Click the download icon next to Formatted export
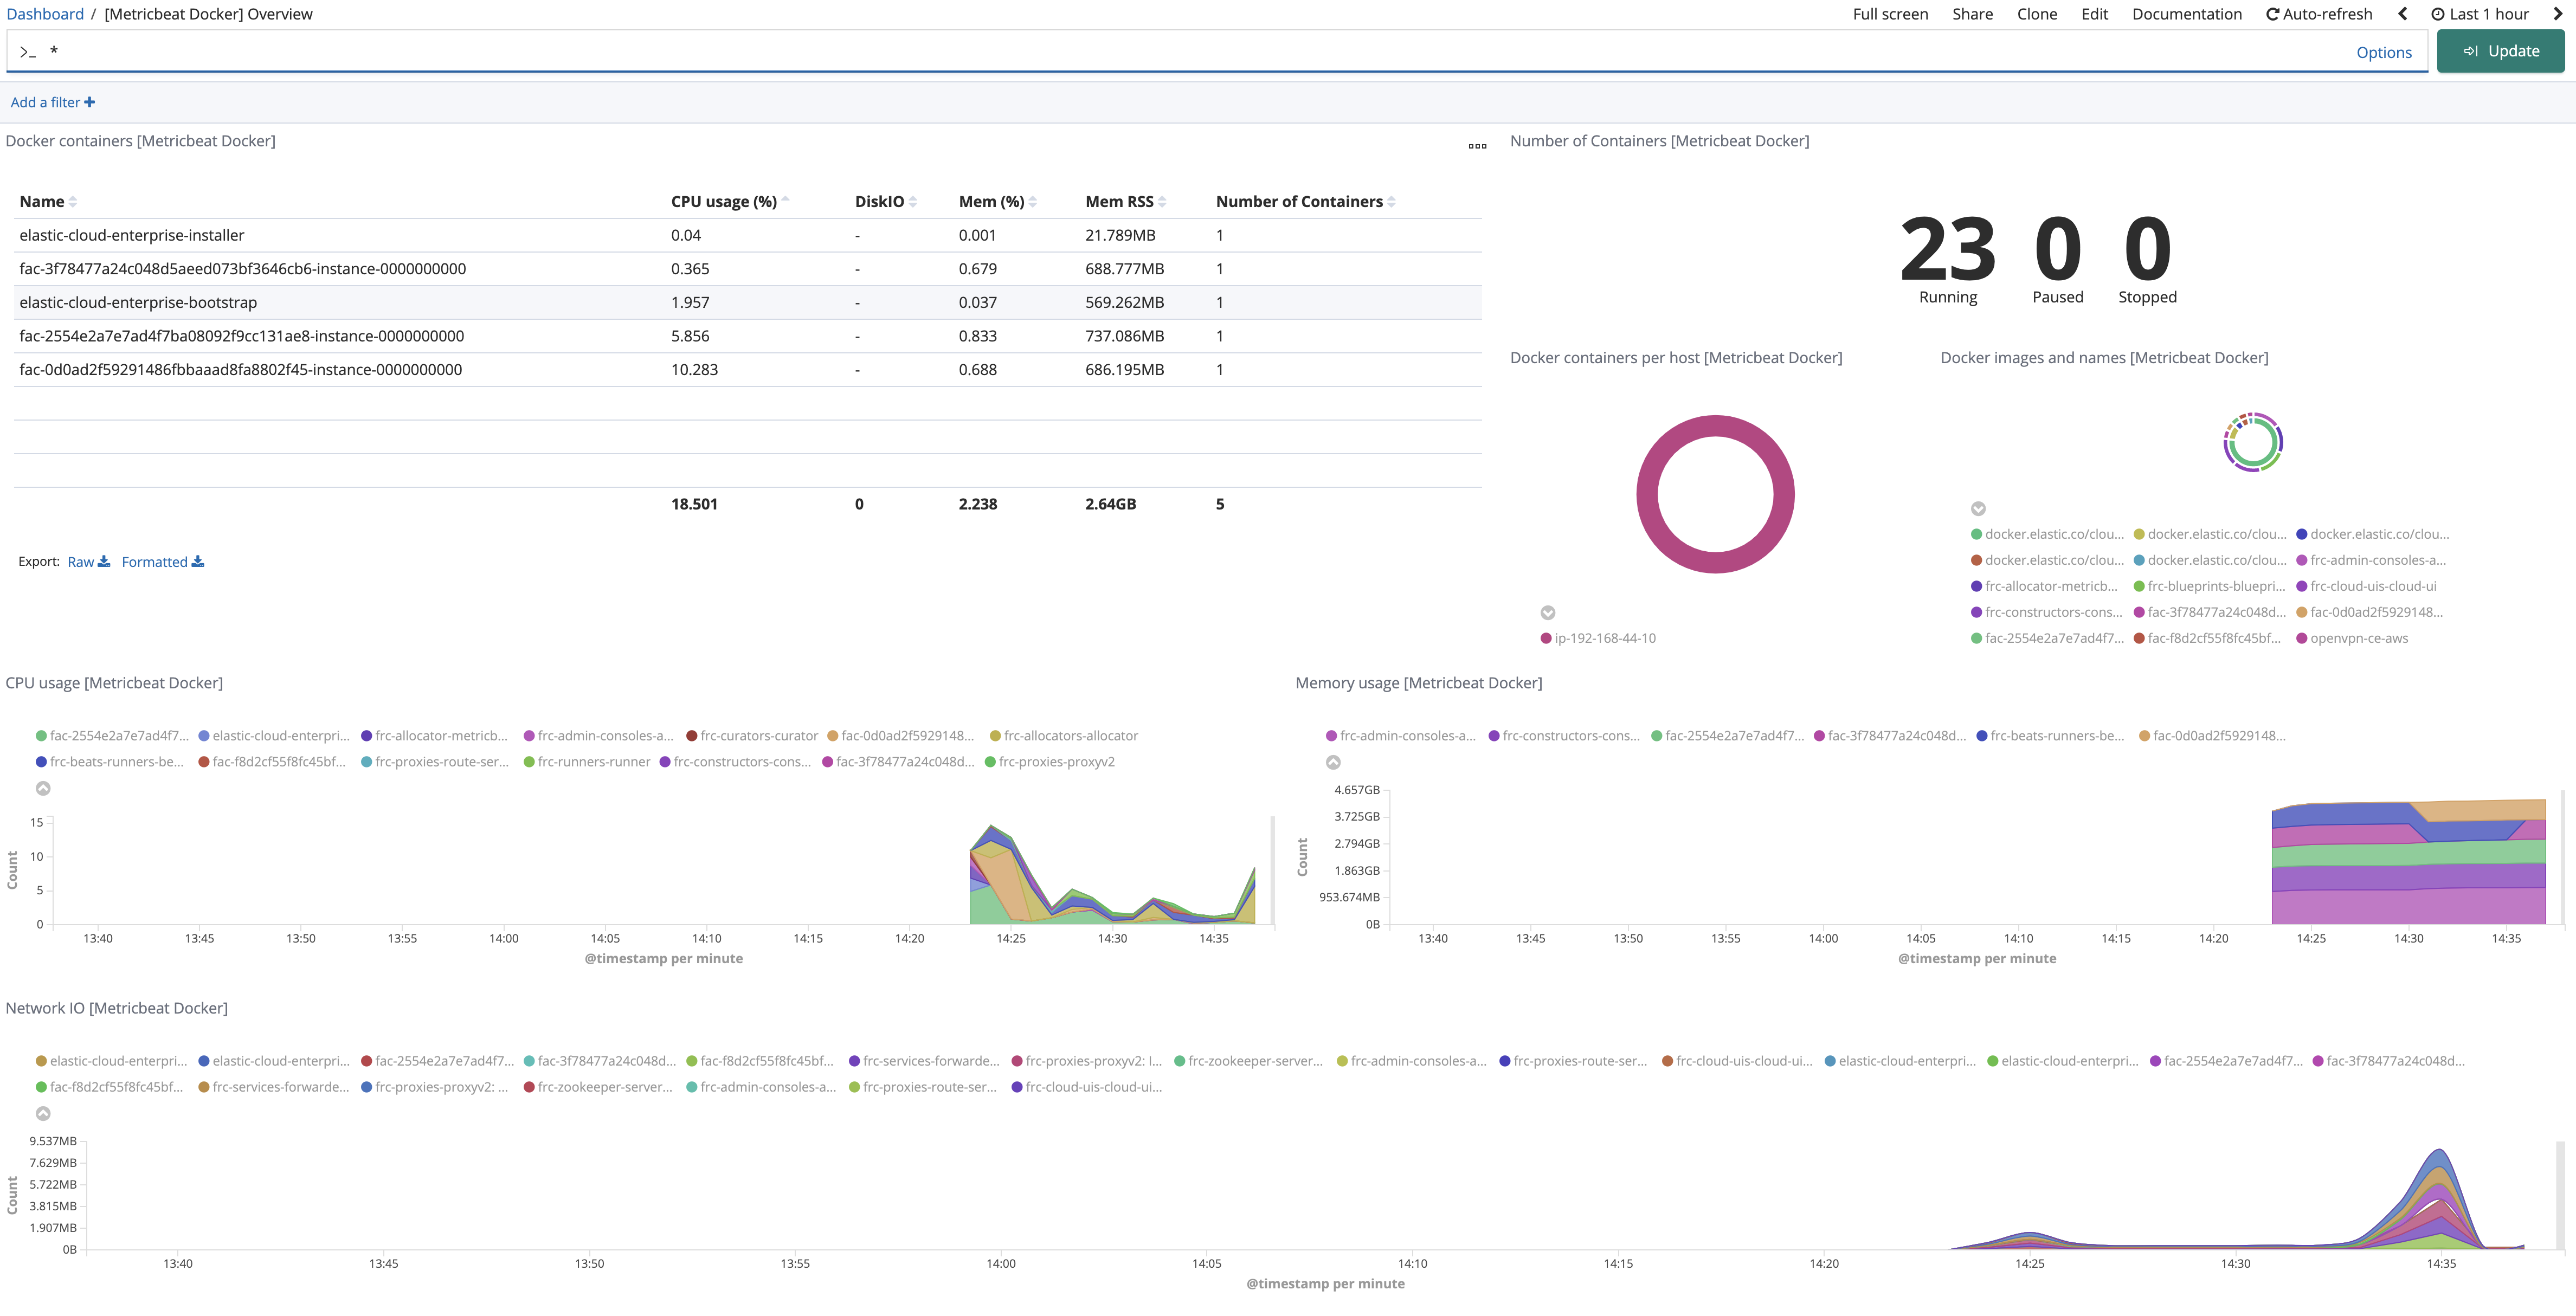Screen dimensions: 2576x1316 (198, 561)
